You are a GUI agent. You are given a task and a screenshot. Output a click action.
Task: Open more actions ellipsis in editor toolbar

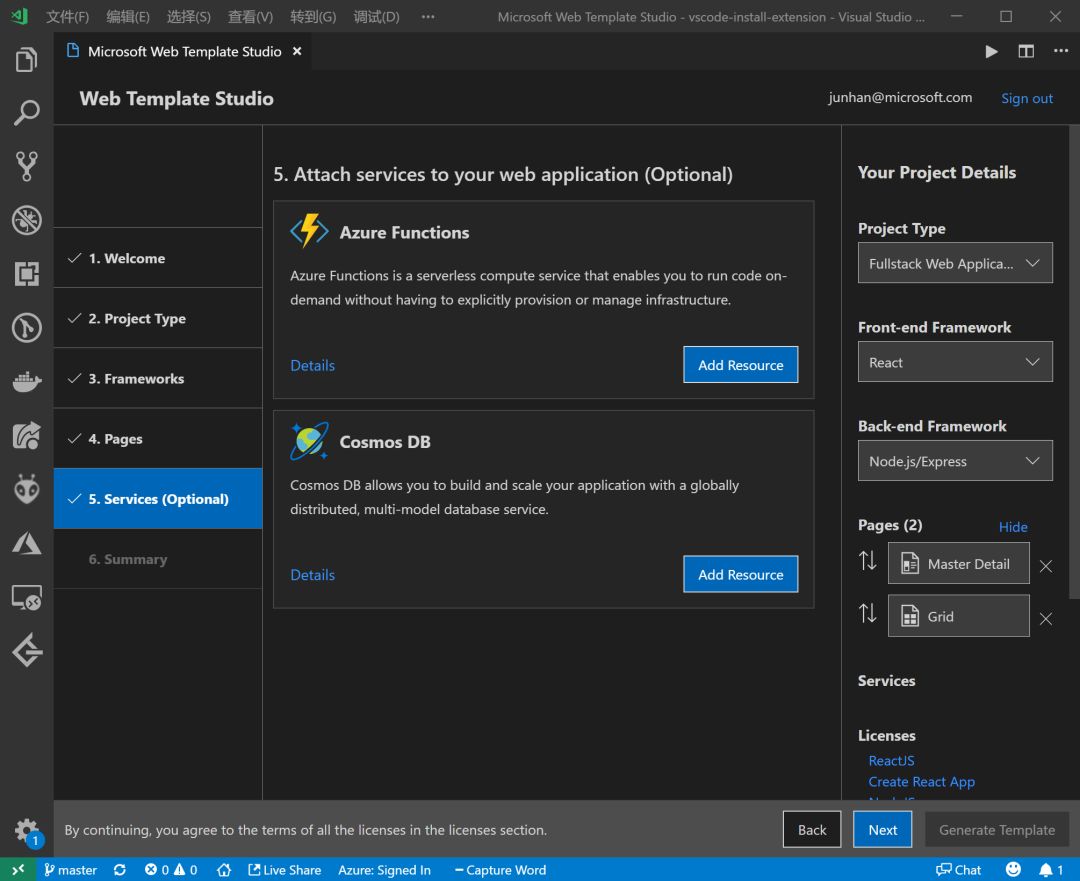click(x=1061, y=51)
